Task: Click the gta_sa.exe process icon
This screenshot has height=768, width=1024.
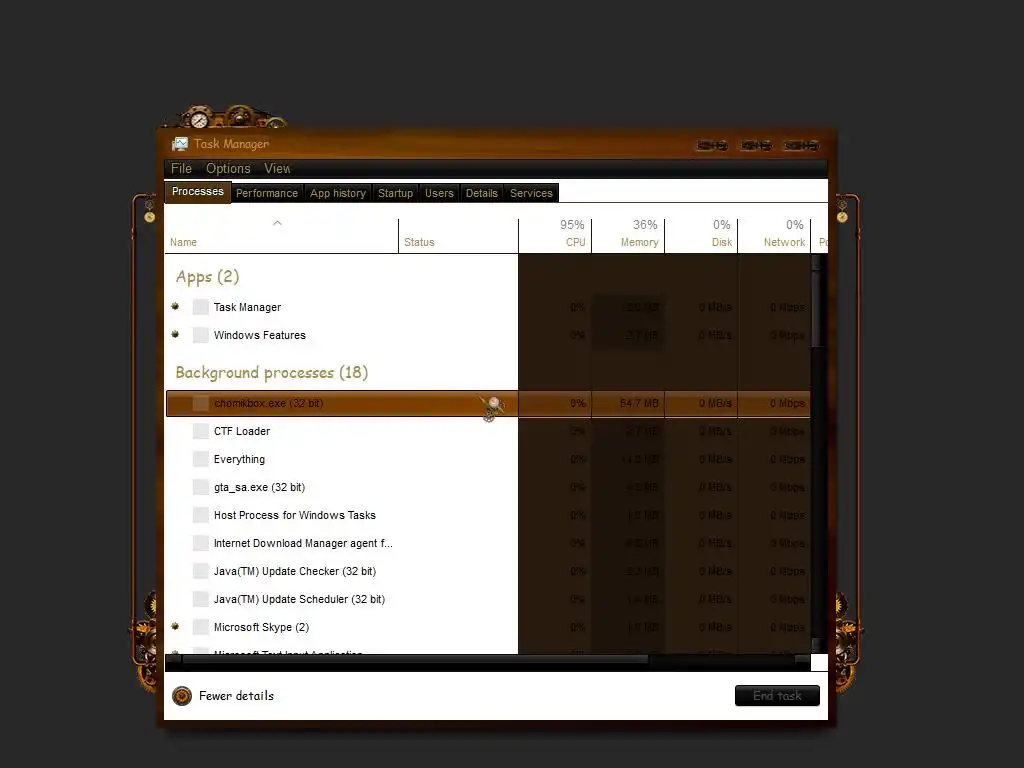Action: pos(200,487)
